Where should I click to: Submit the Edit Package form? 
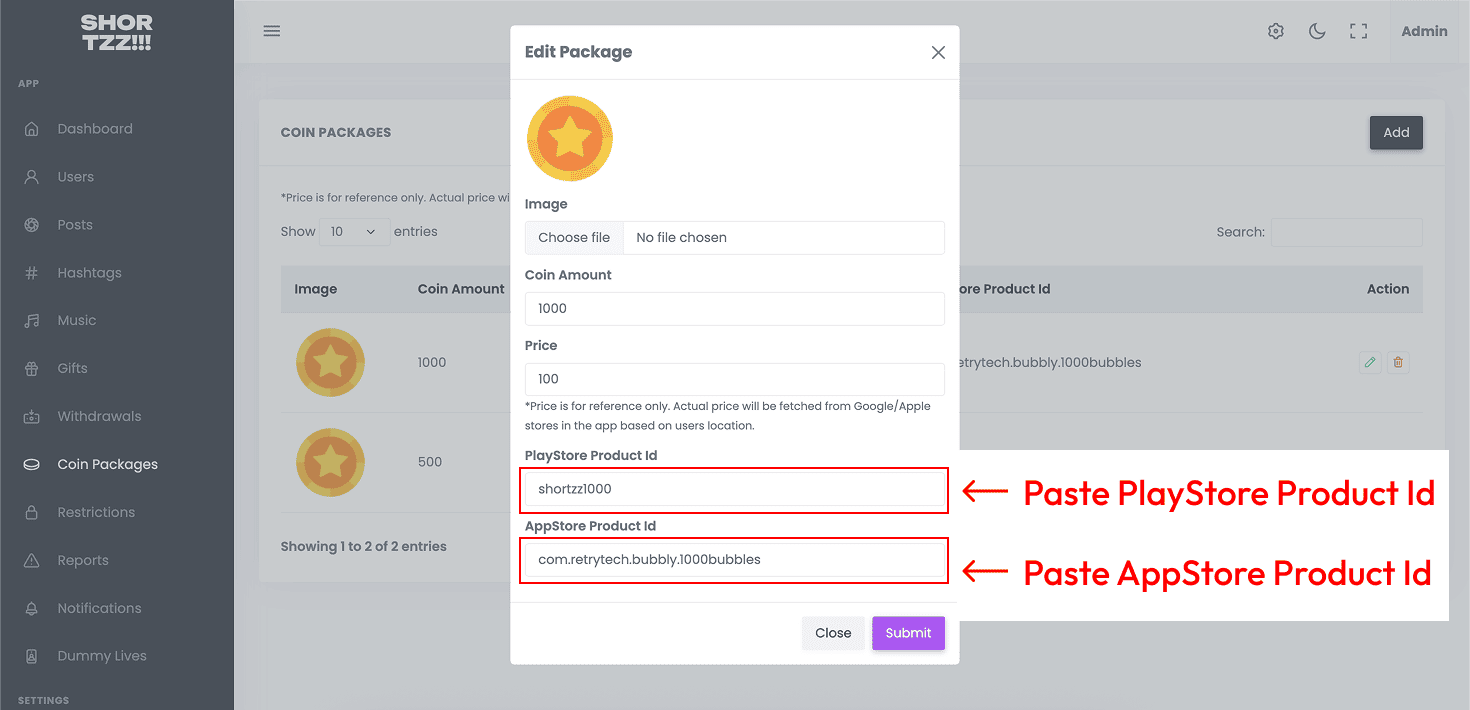907,633
